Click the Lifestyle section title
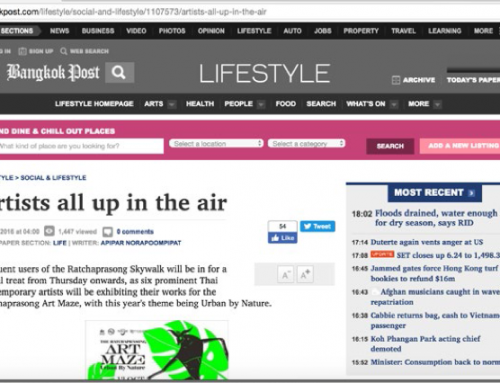Screen dimensions: 500x383 (x=265, y=73)
